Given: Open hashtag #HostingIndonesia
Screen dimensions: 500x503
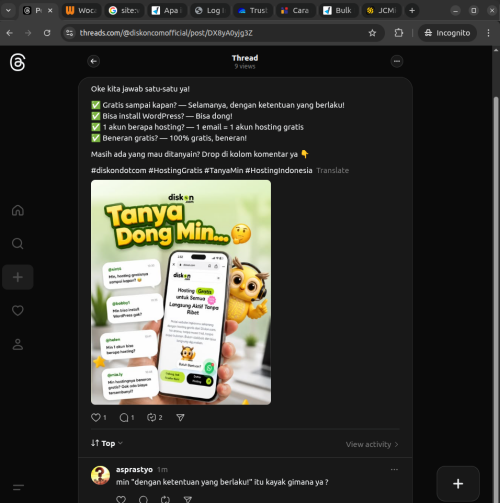Looking at the screenshot, I should pyautogui.click(x=279, y=170).
